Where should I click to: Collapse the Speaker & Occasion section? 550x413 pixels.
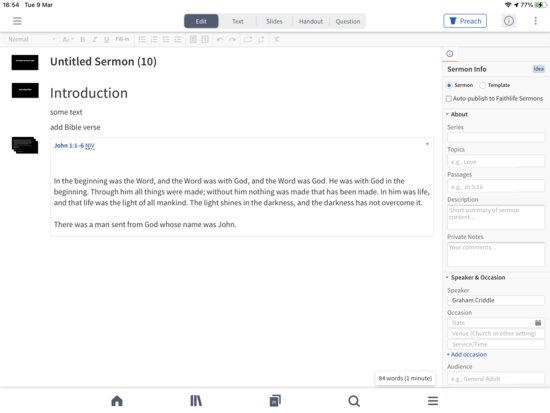click(447, 278)
